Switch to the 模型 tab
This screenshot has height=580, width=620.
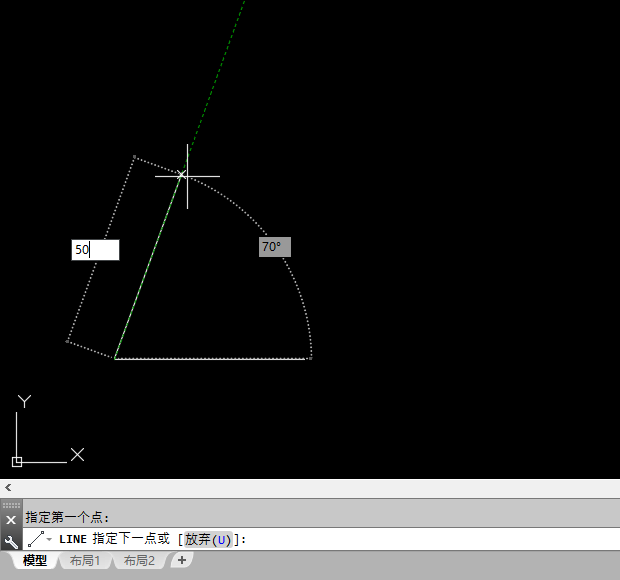[x=35, y=560]
